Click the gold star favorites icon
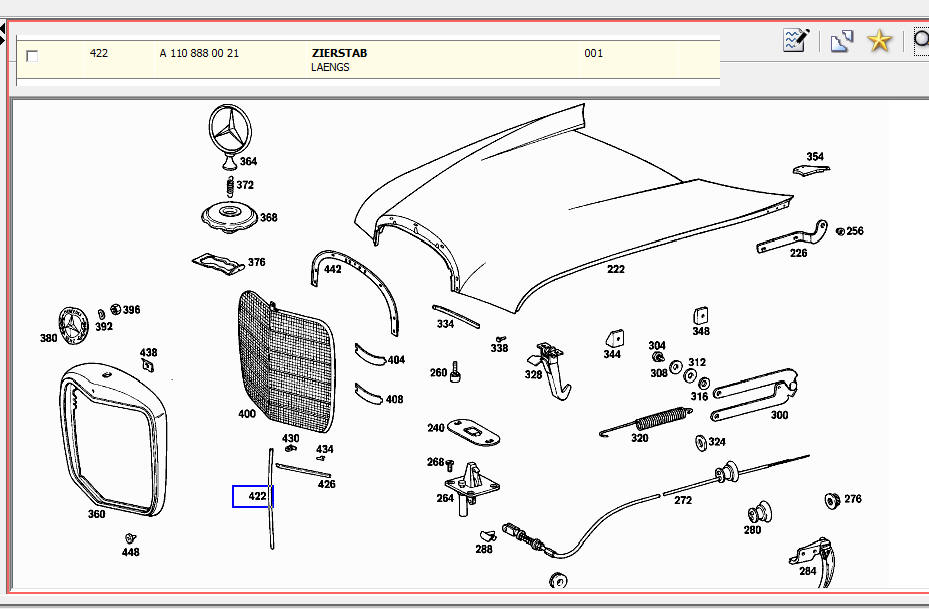This screenshot has width=929, height=609. (879, 41)
